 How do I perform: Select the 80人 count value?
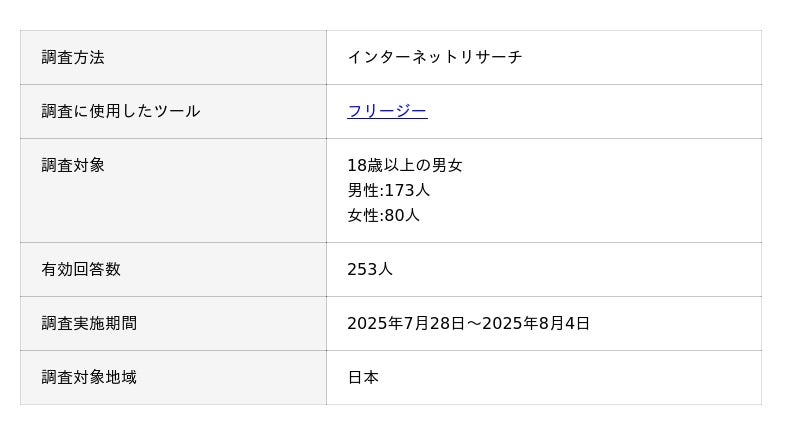click(402, 215)
